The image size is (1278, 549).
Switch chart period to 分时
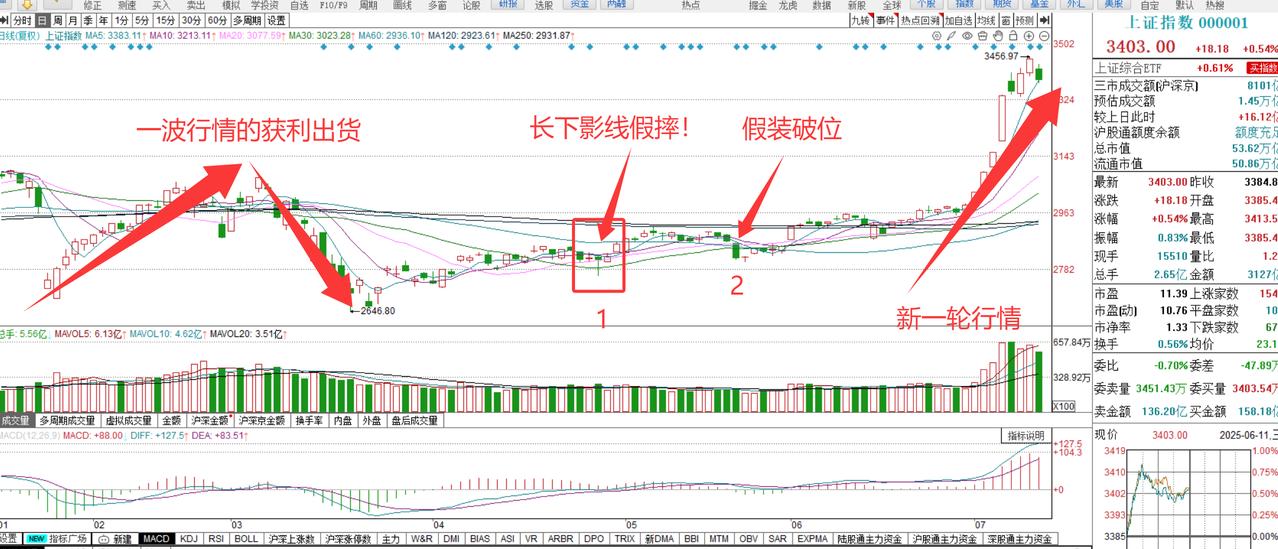point(22,20)
